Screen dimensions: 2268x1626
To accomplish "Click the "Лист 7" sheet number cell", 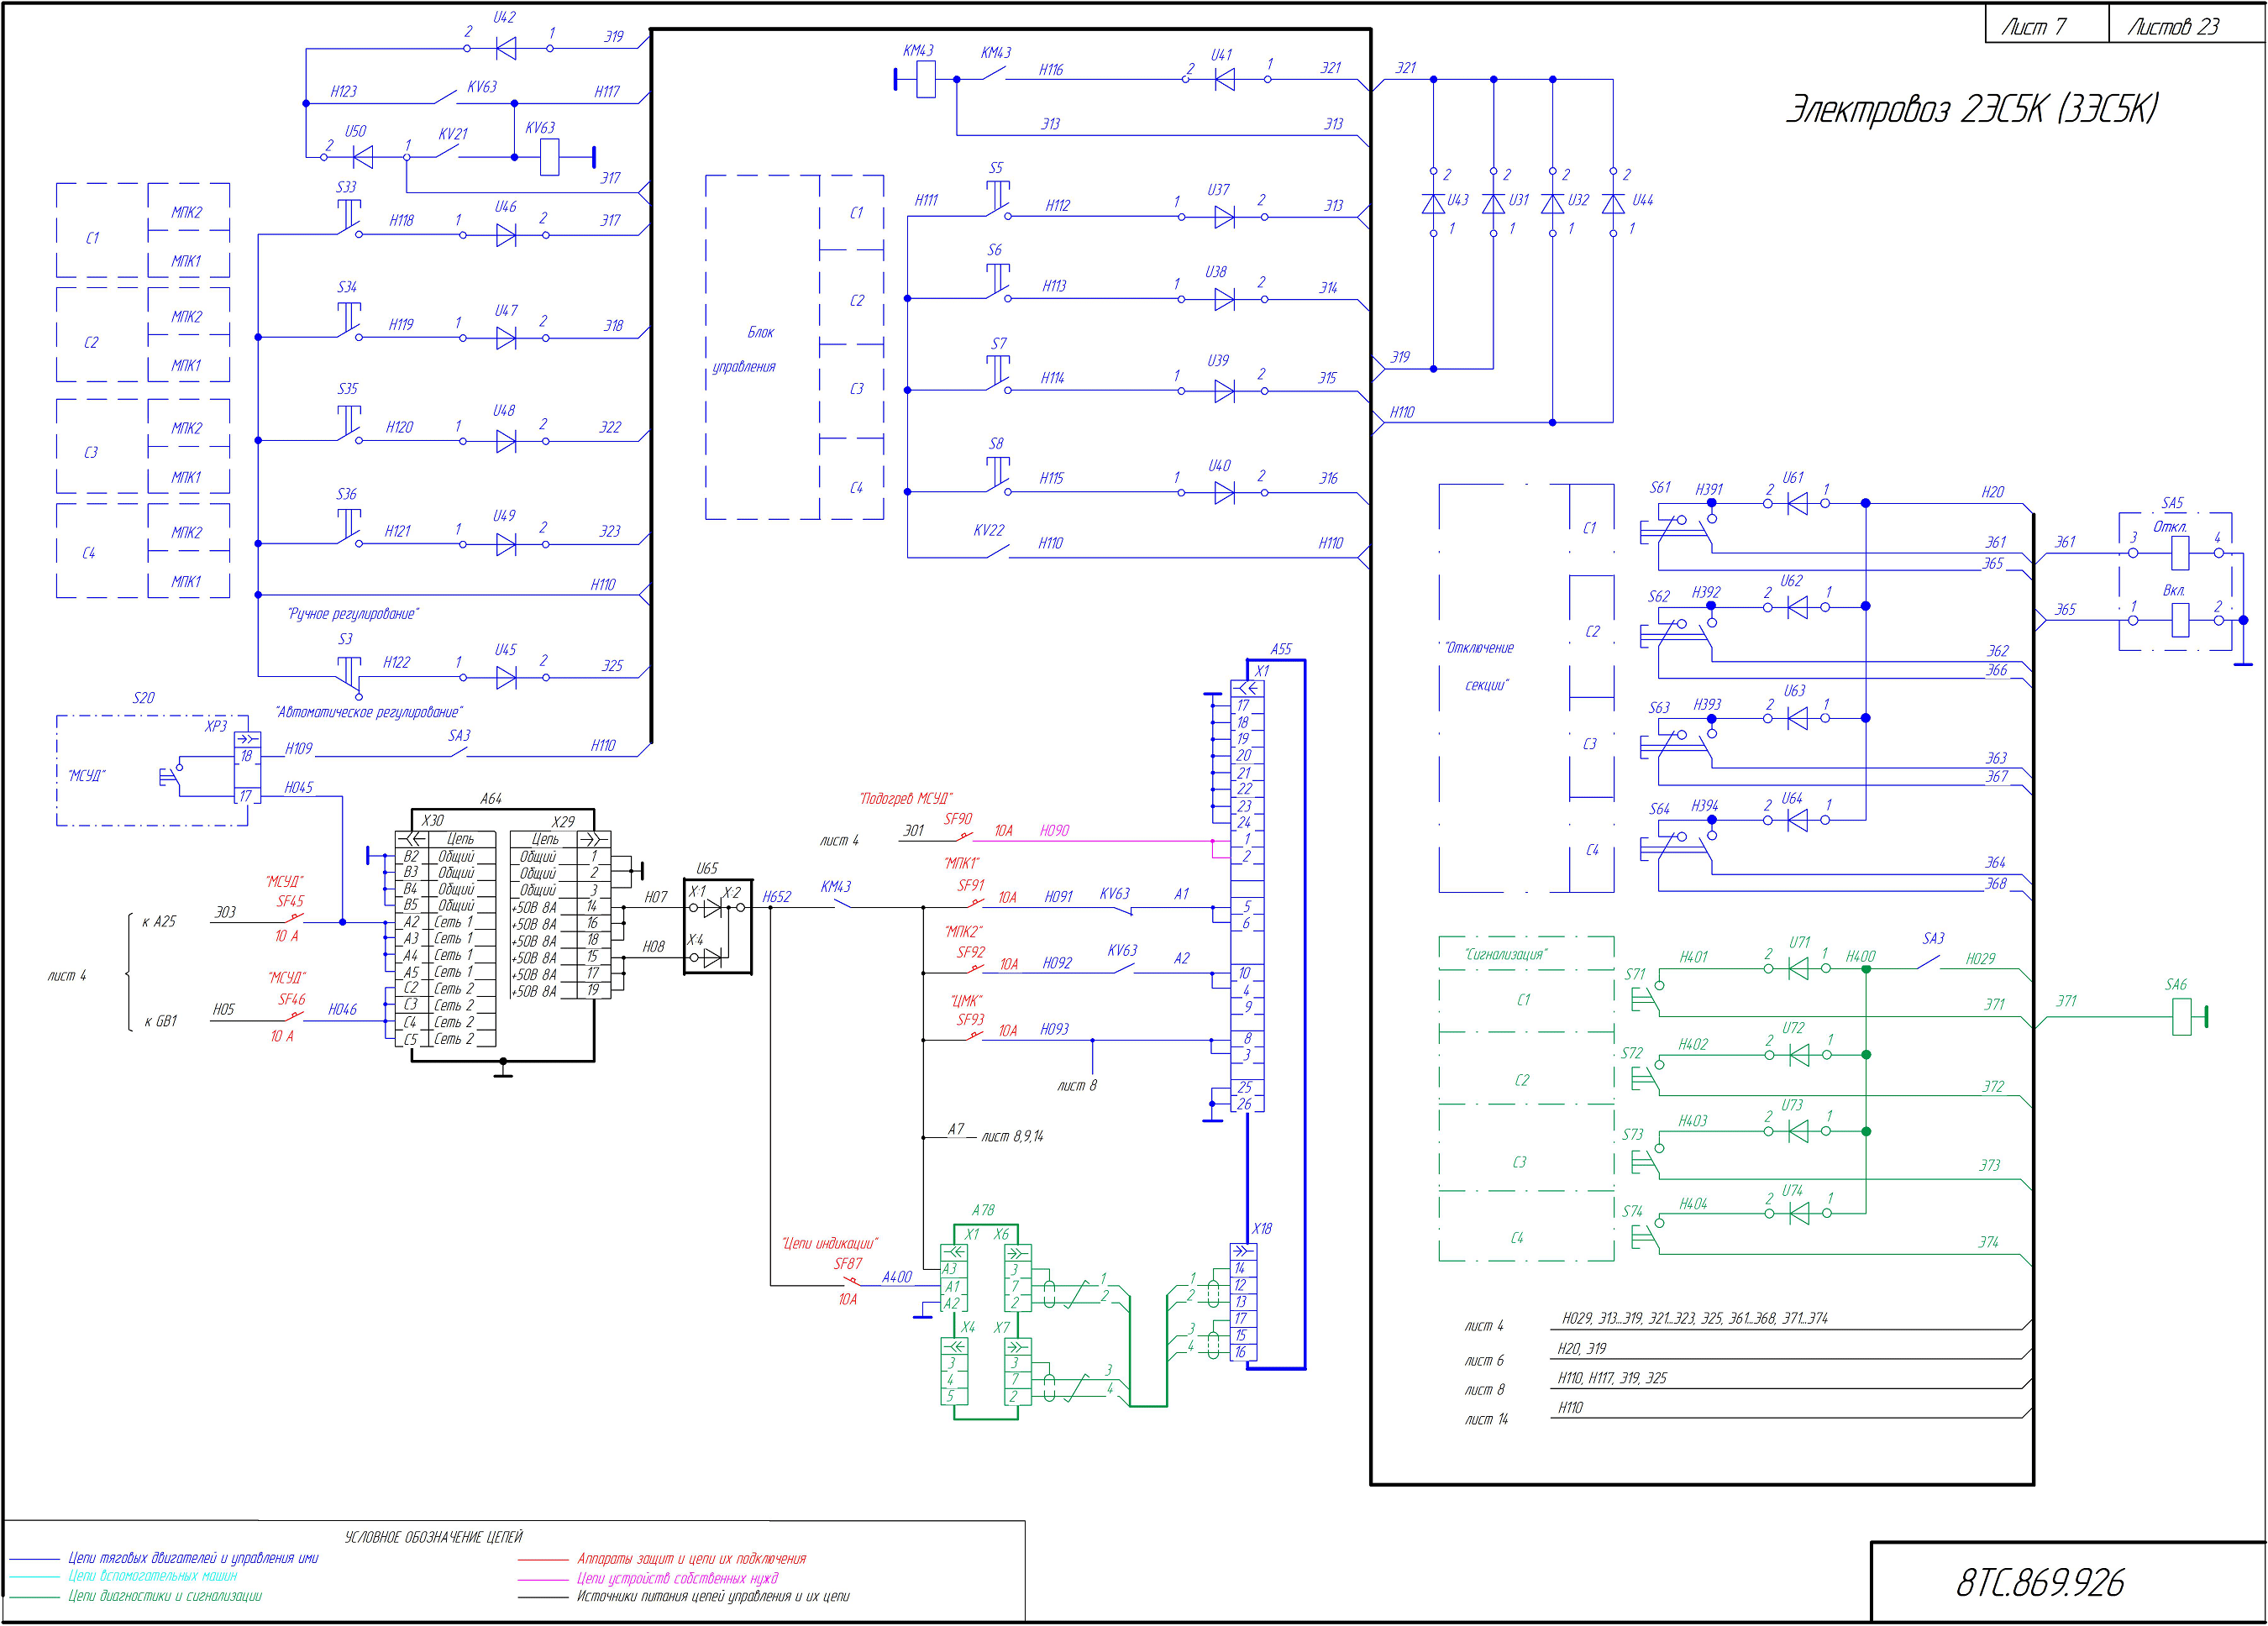I will tap(2046, 24).
